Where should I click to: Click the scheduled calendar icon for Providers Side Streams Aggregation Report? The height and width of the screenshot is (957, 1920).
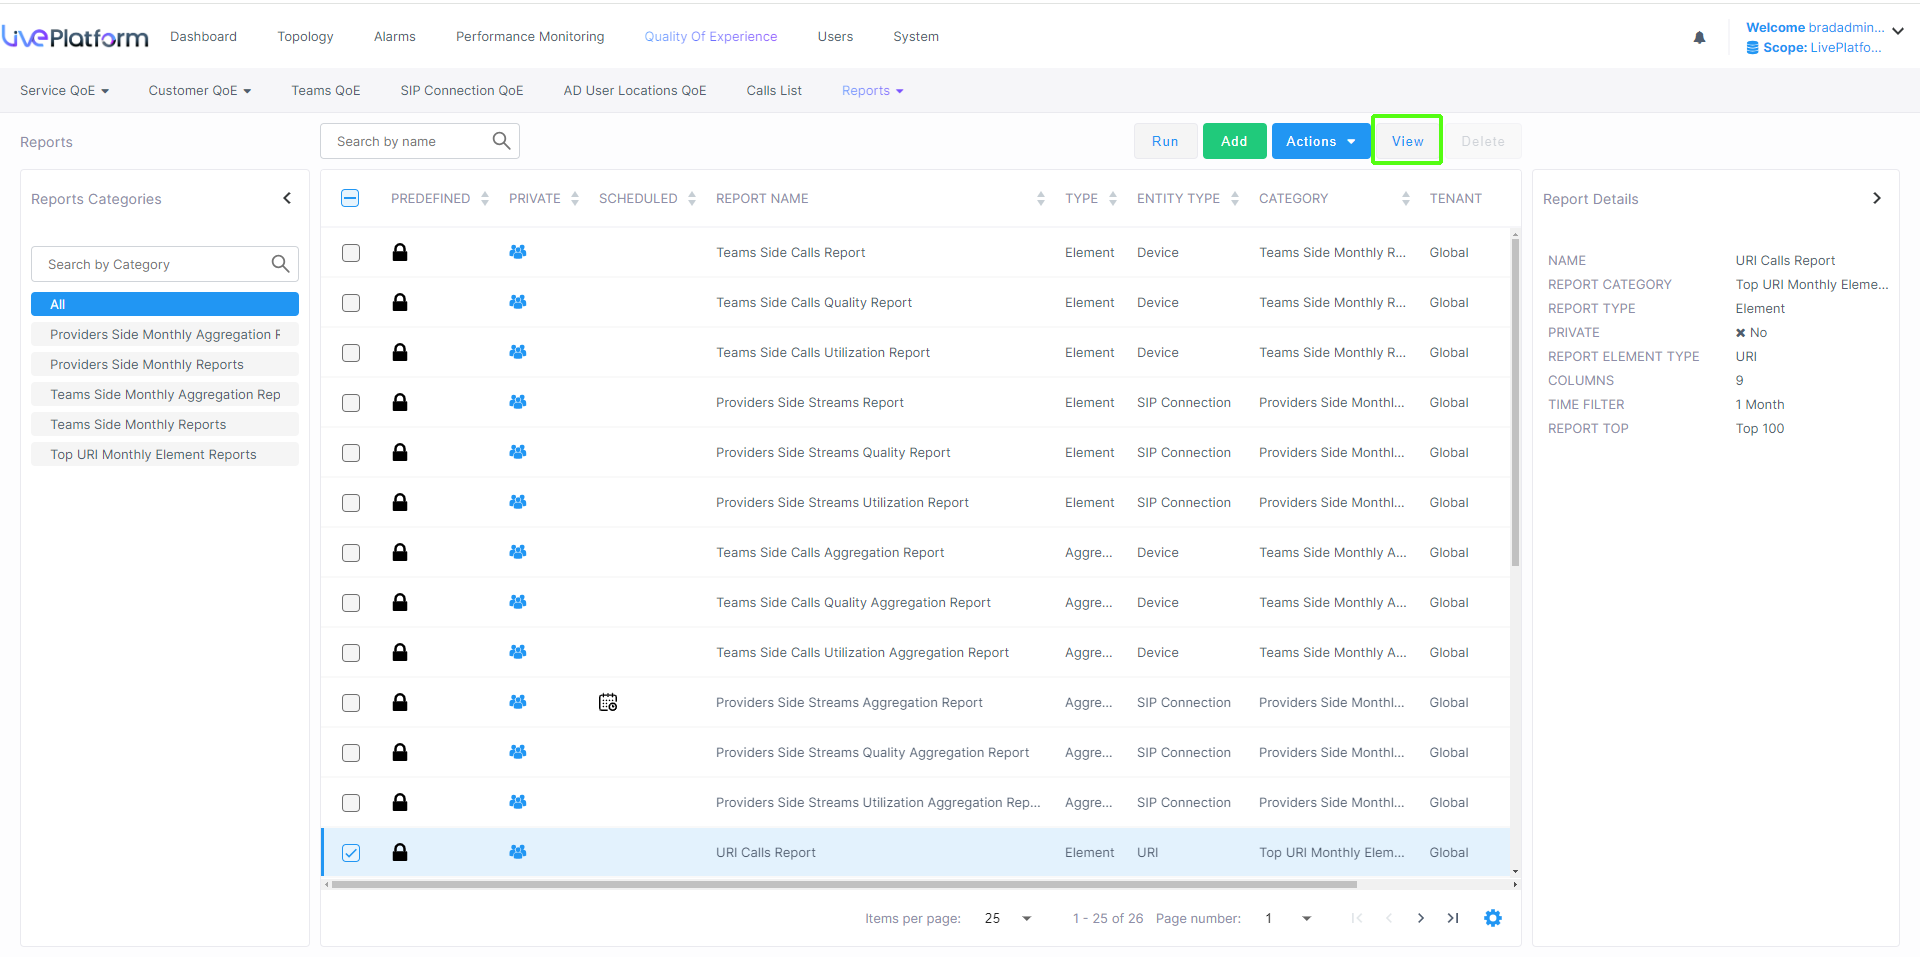pos(608,703)
